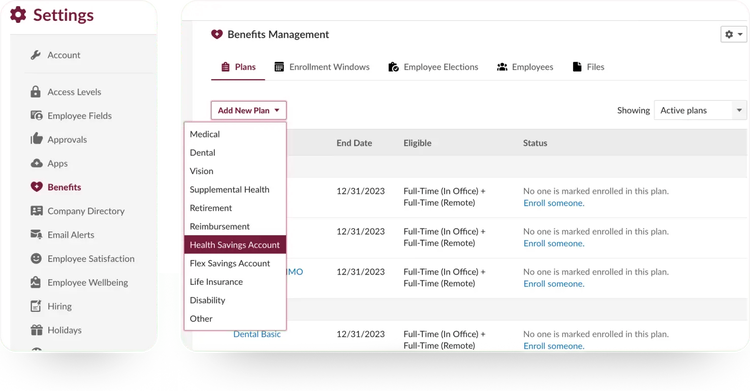Click the Benefits Management heart icon
This screenshot has width=750, height=391.
point(217,34)
